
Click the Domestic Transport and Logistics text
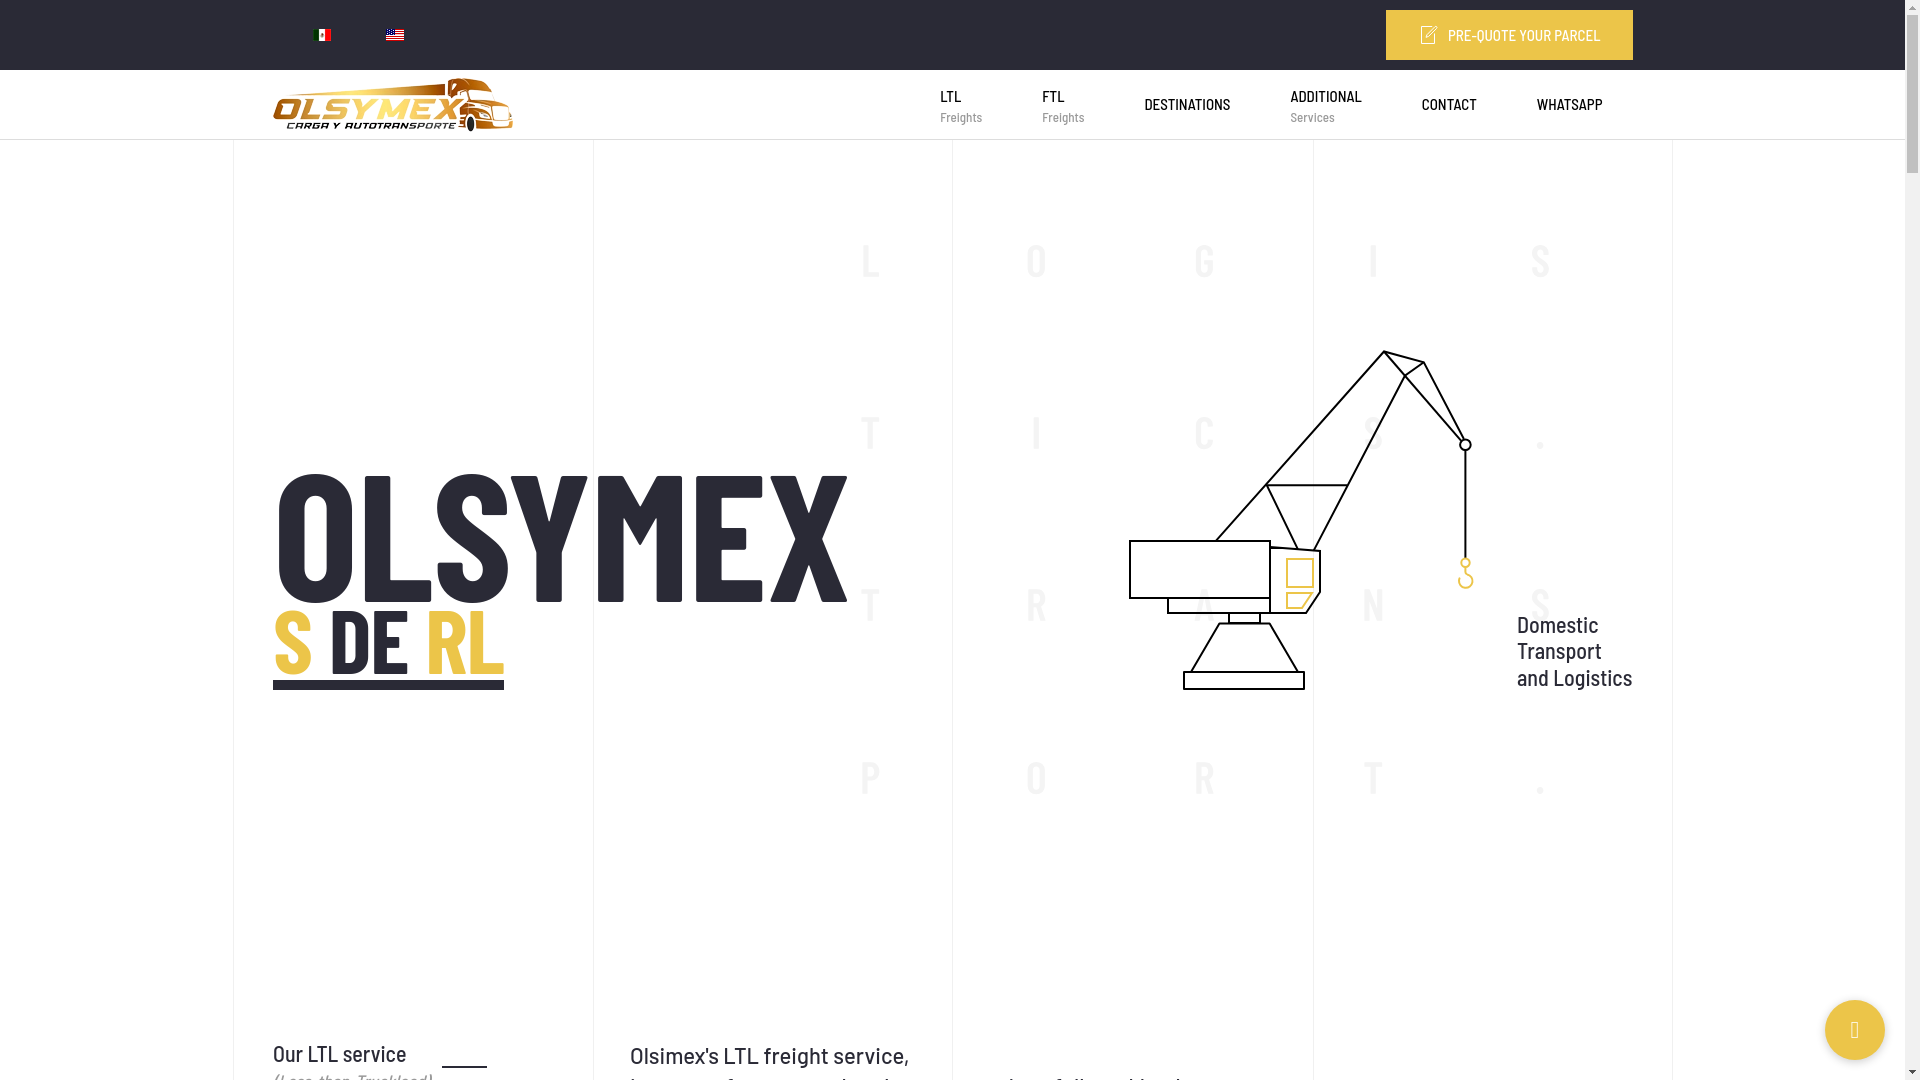(x=1574, y=651)
